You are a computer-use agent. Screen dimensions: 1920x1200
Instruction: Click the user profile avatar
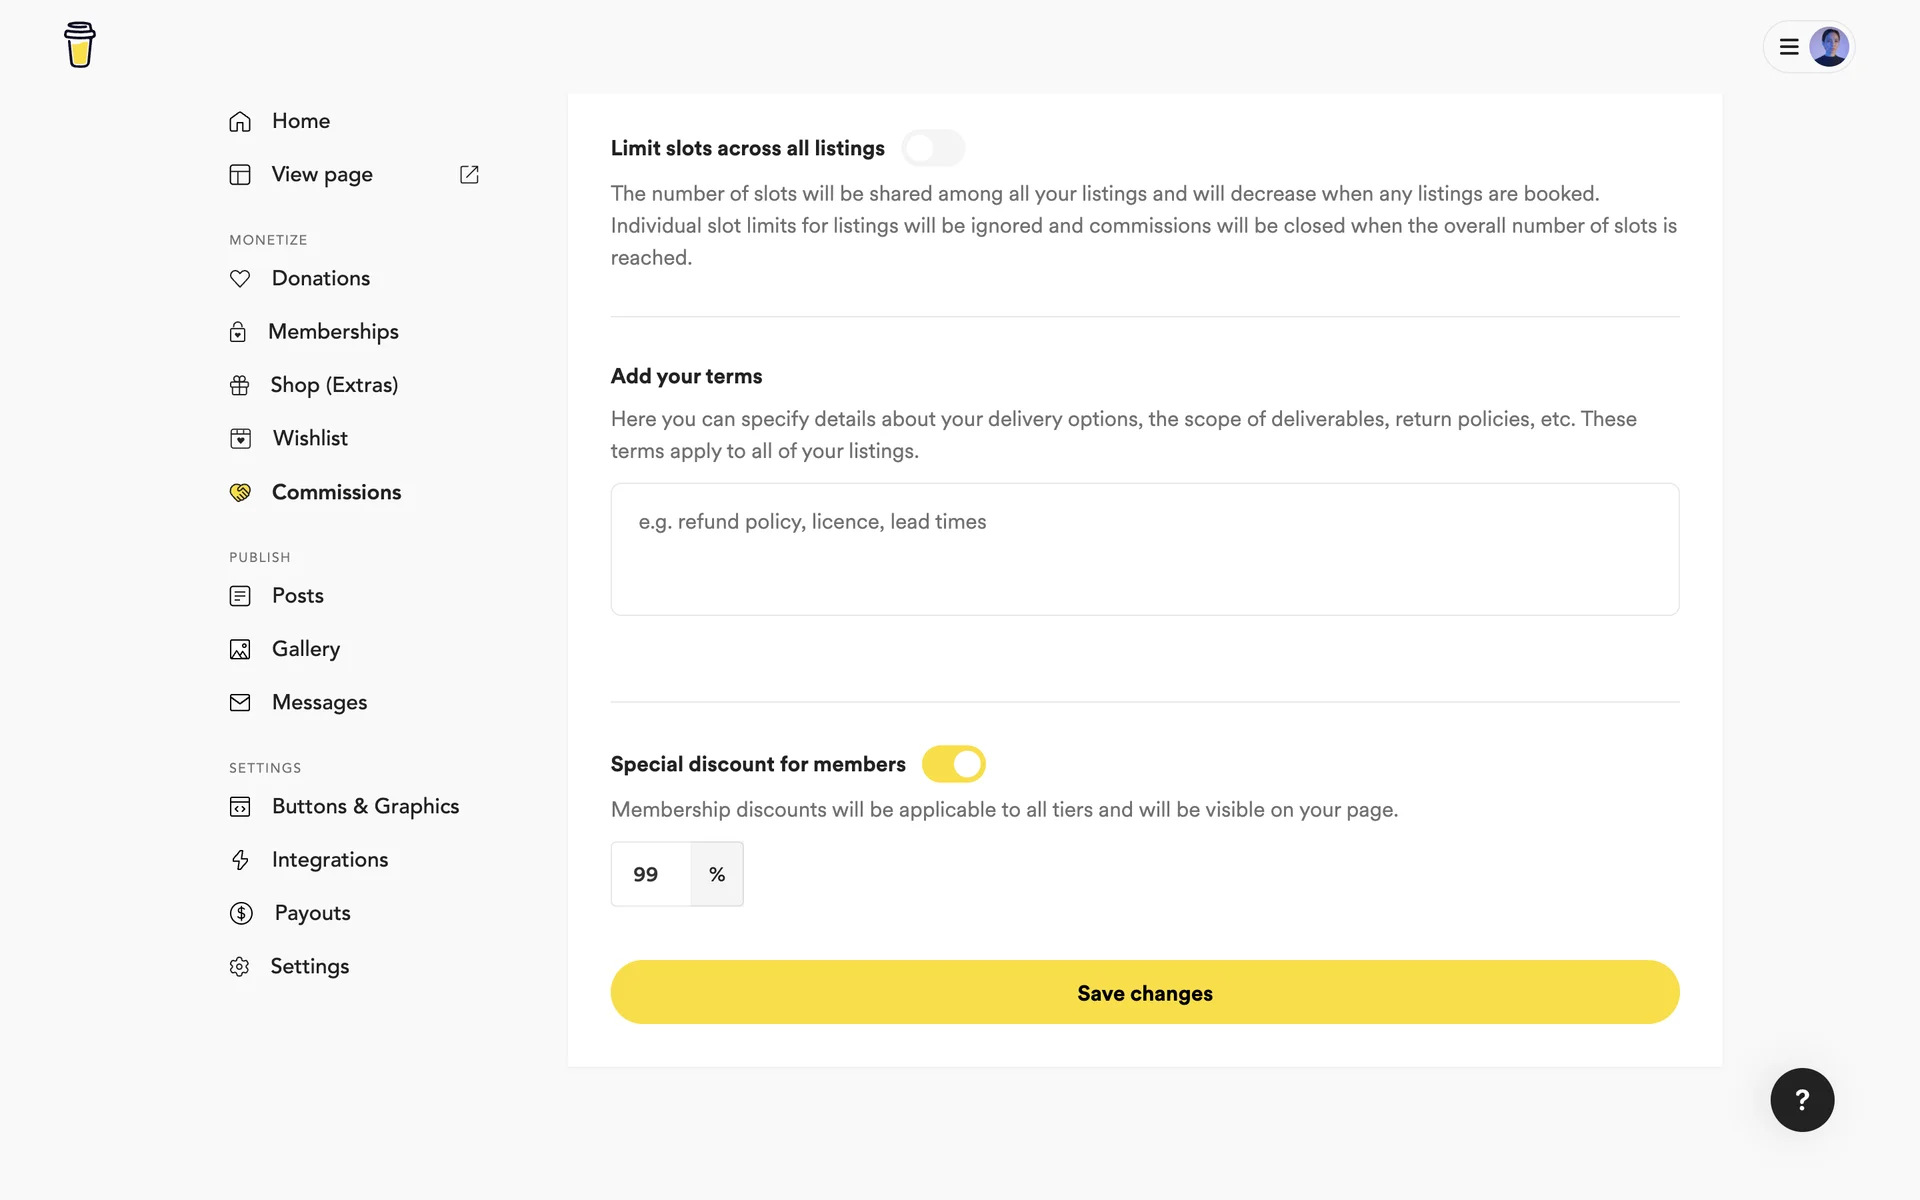[1829, 47]
